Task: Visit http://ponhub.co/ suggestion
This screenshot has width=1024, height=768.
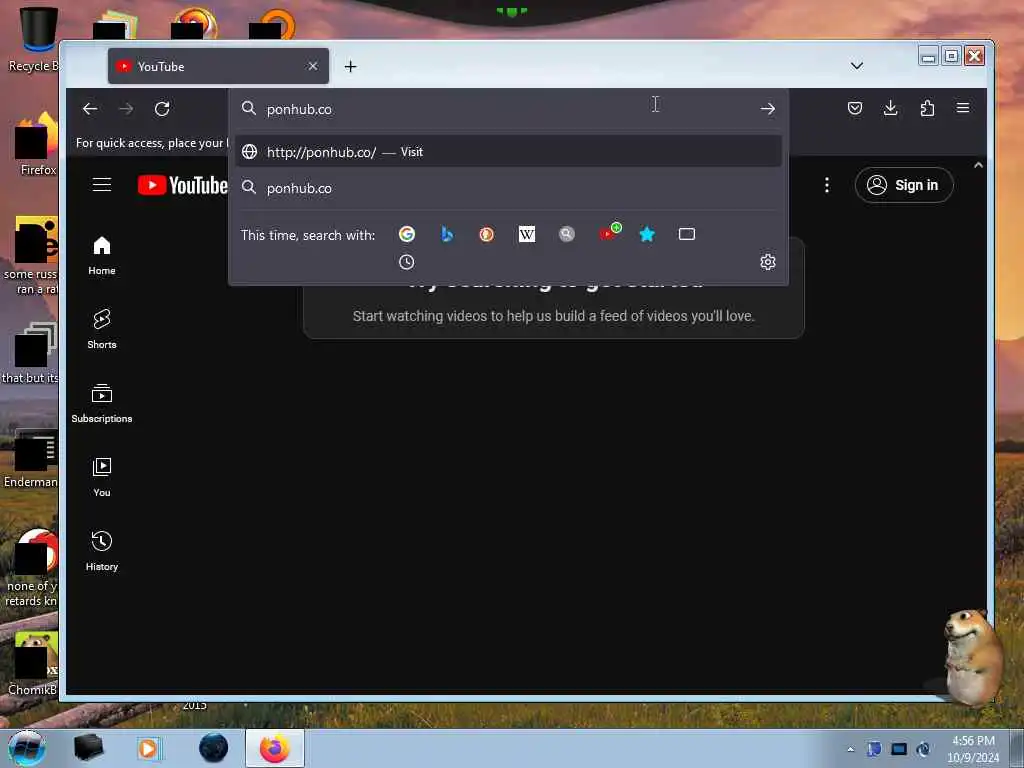Action: coord(509,152)
